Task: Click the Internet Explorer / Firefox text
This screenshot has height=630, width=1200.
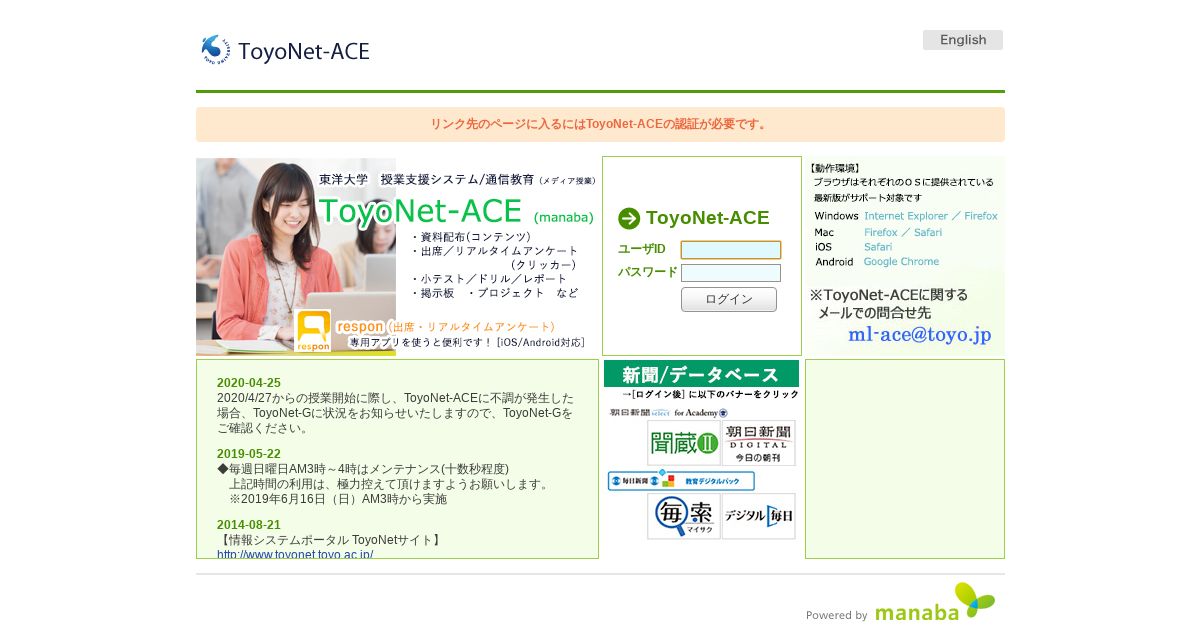Action: click(x=931, y=216)
